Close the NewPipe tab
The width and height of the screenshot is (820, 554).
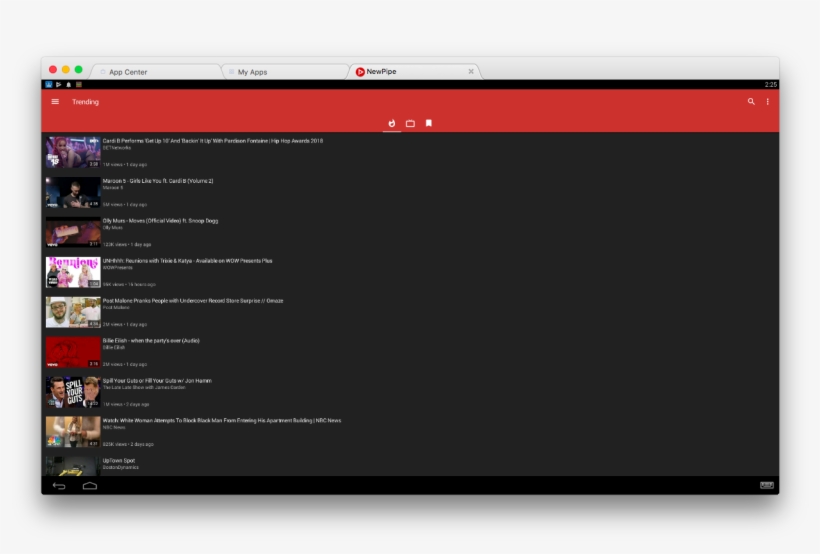(x=471, y=72)
